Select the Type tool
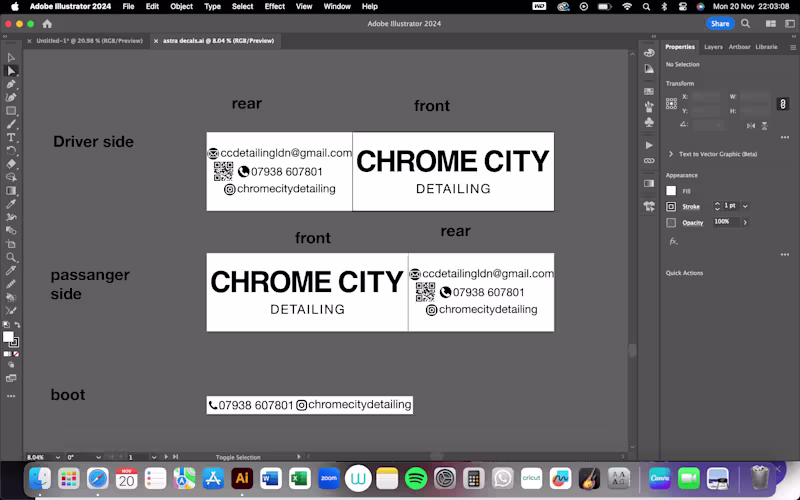This screenshot has height=500, width=800. click(x=11, y=138)
